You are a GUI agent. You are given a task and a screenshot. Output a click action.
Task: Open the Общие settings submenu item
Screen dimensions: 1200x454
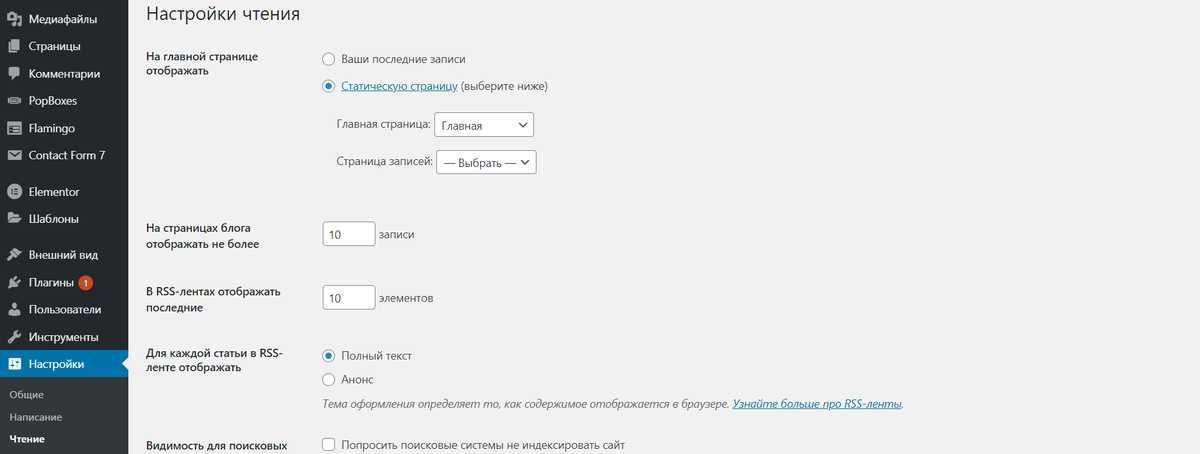(x=27, y=395)
